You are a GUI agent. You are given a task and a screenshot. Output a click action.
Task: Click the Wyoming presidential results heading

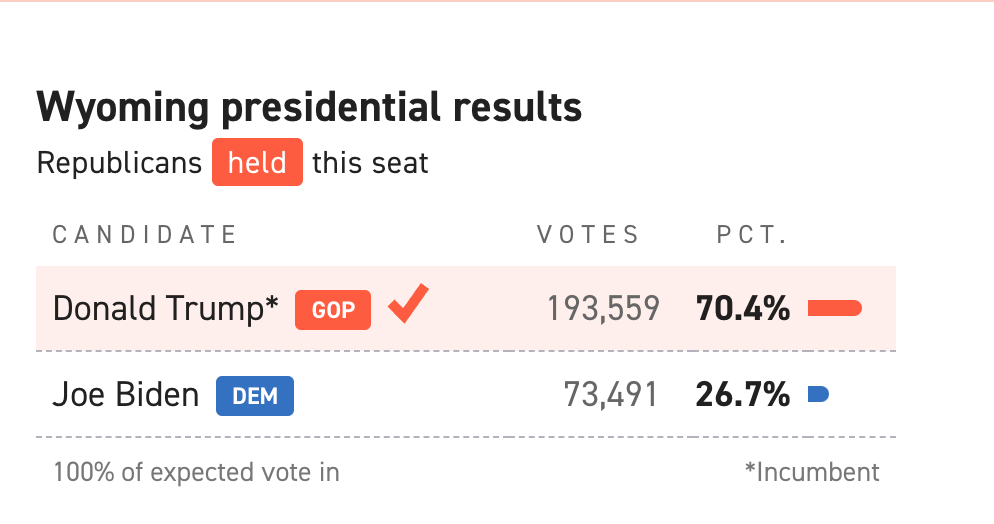coord(309,107)
